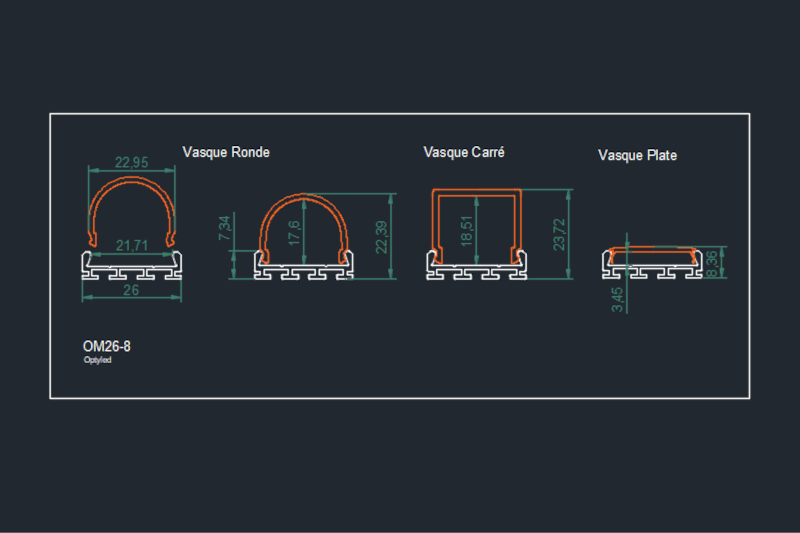Select the 21,71 inner width dimension
The height and width of the screenshot is (533, 800).
pyautogui.click(x=131, y=245)
